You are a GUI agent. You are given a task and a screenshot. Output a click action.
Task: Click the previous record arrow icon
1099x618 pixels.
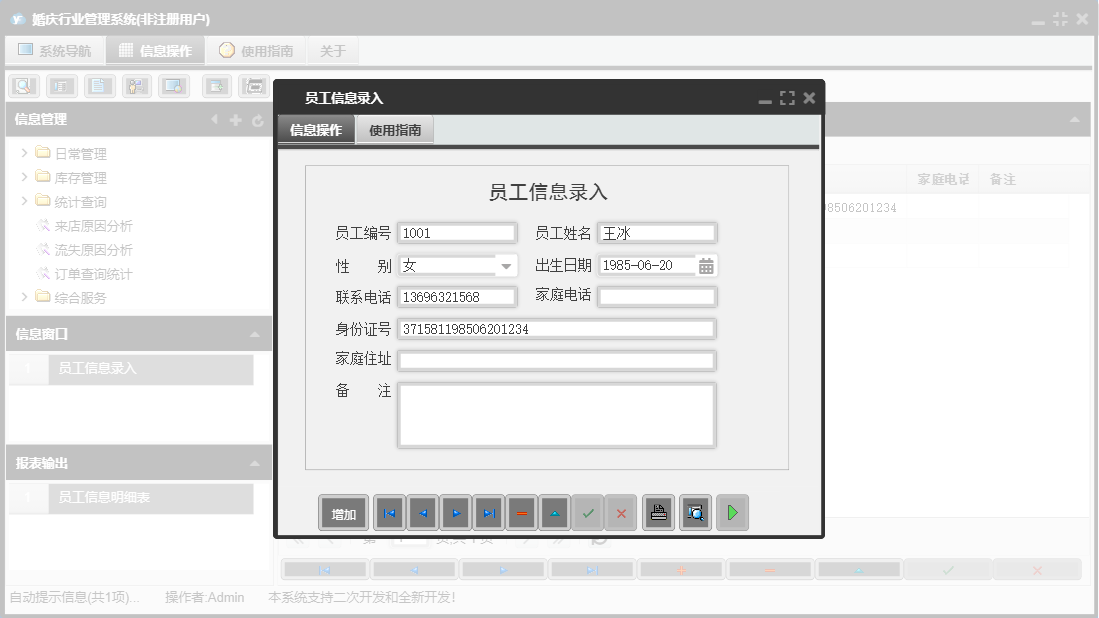tap(423, 512)
